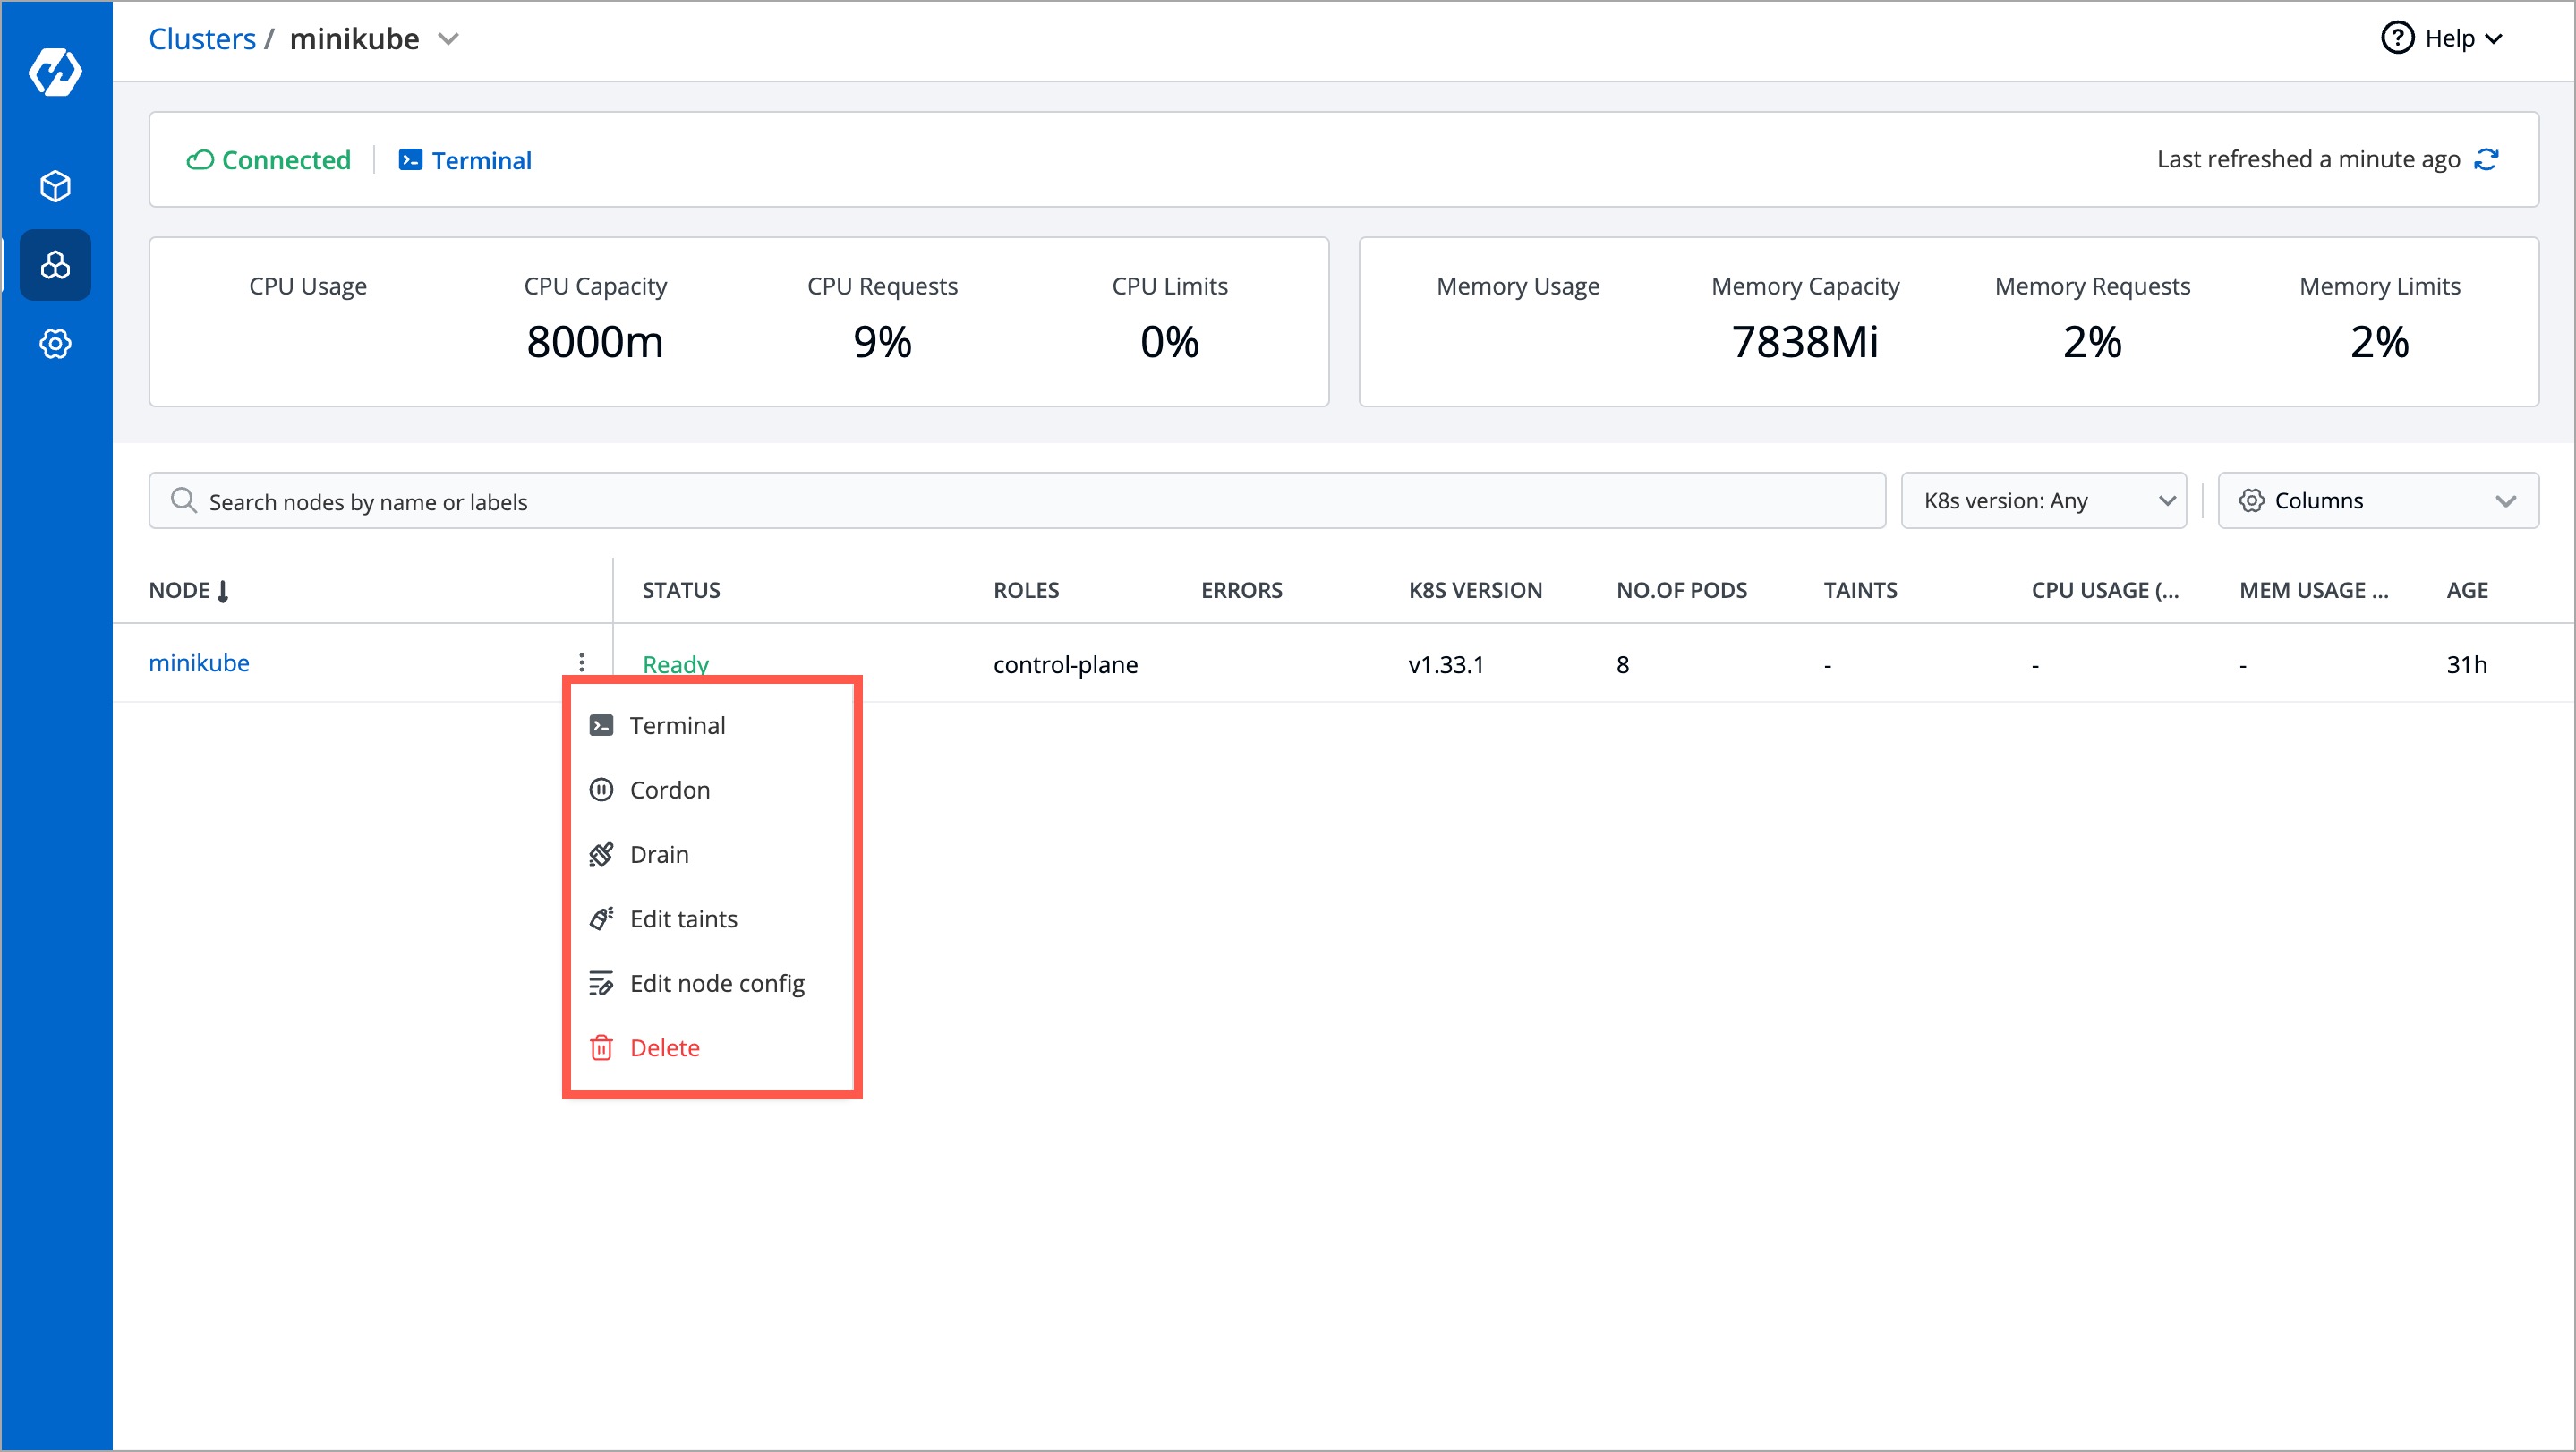2576x1452 pixels.
Task: Choose Cordon from the context menu
Action: [669, 790]
